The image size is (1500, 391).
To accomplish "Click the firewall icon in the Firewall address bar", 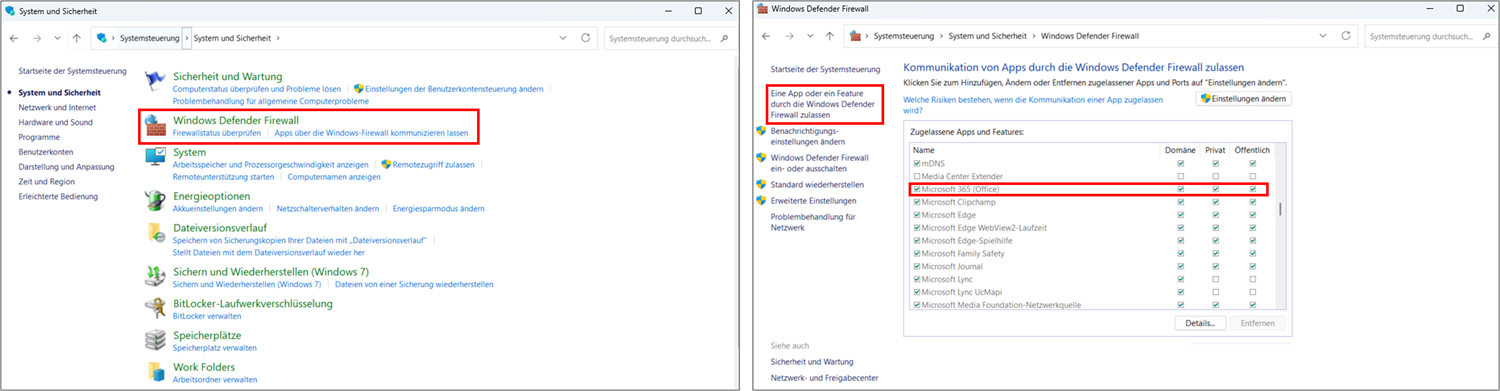I will tap(856, 36).
